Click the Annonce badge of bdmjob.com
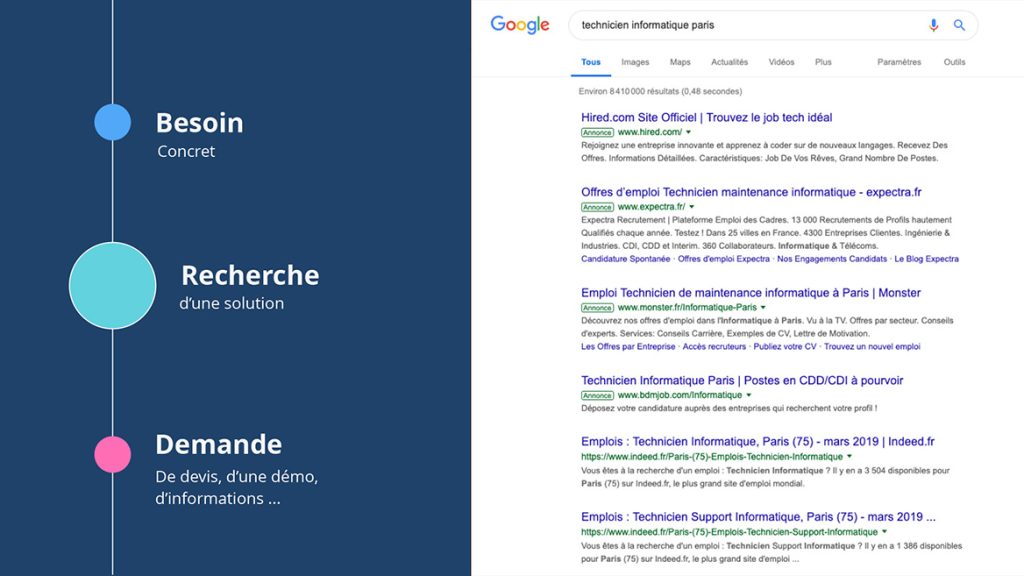The width and height of the screenshot is (1024, 576). [597, 395]
